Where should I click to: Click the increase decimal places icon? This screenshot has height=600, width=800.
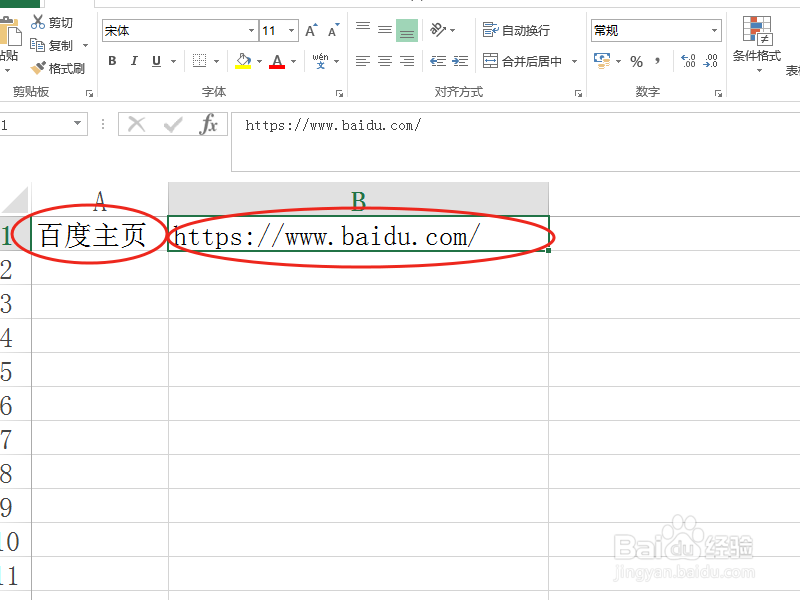coord(688,61)
